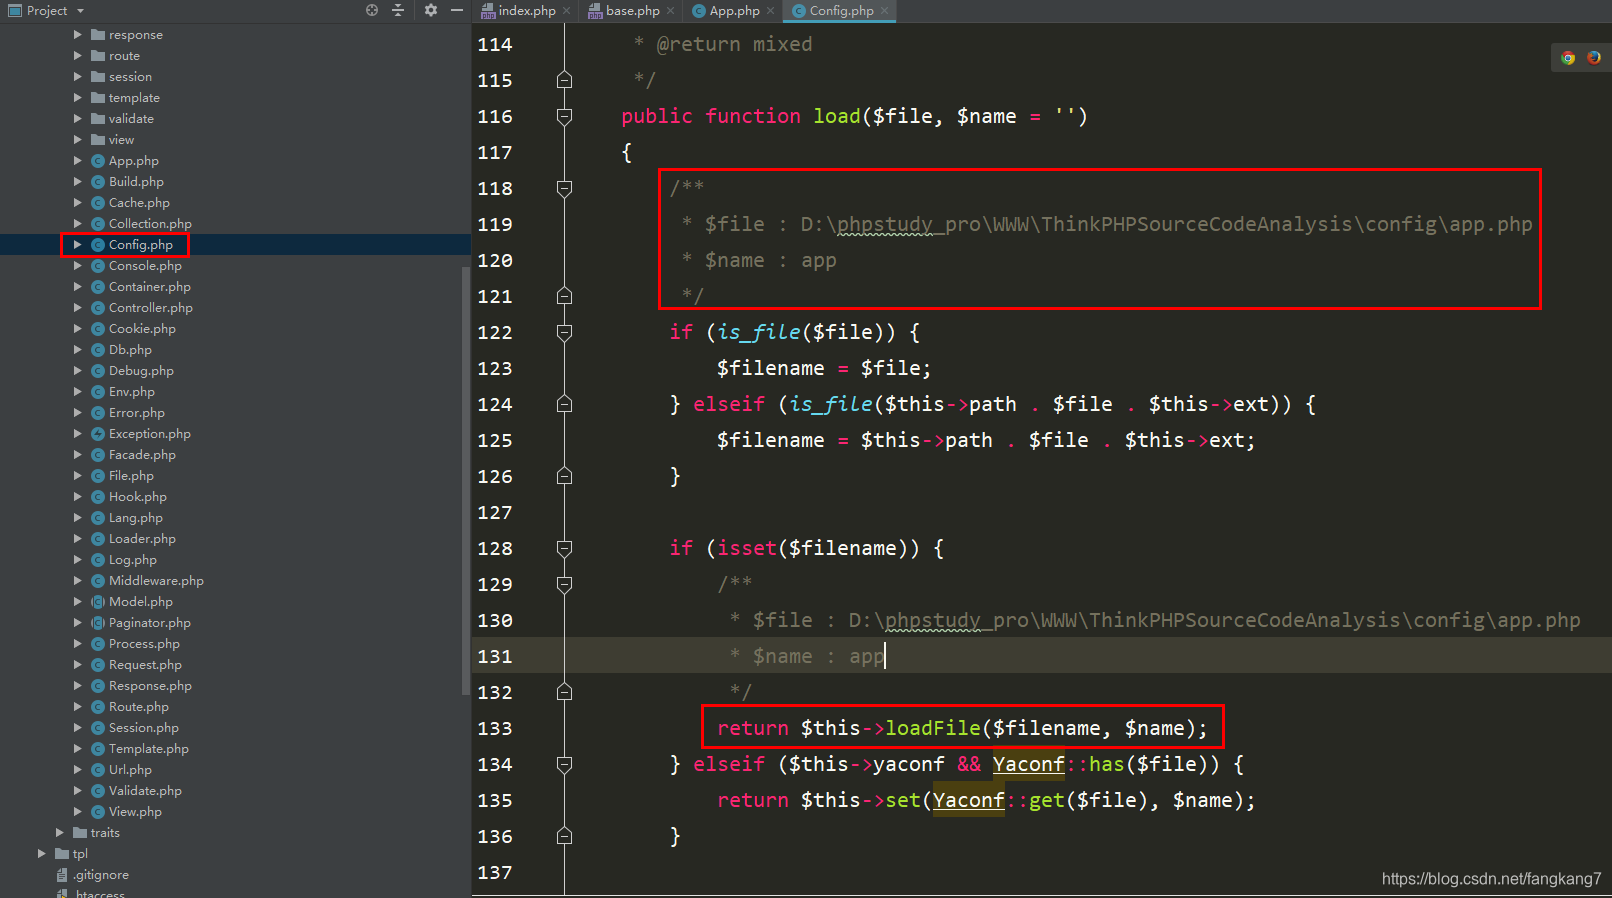Click is_file call on line 122

click(759, 332)
